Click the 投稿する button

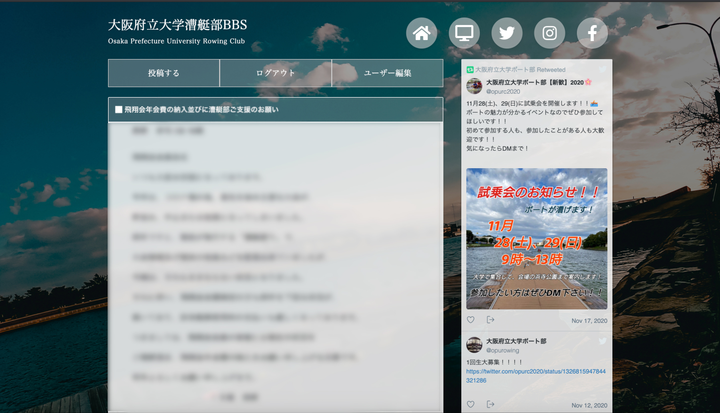(x=164, y=73)
